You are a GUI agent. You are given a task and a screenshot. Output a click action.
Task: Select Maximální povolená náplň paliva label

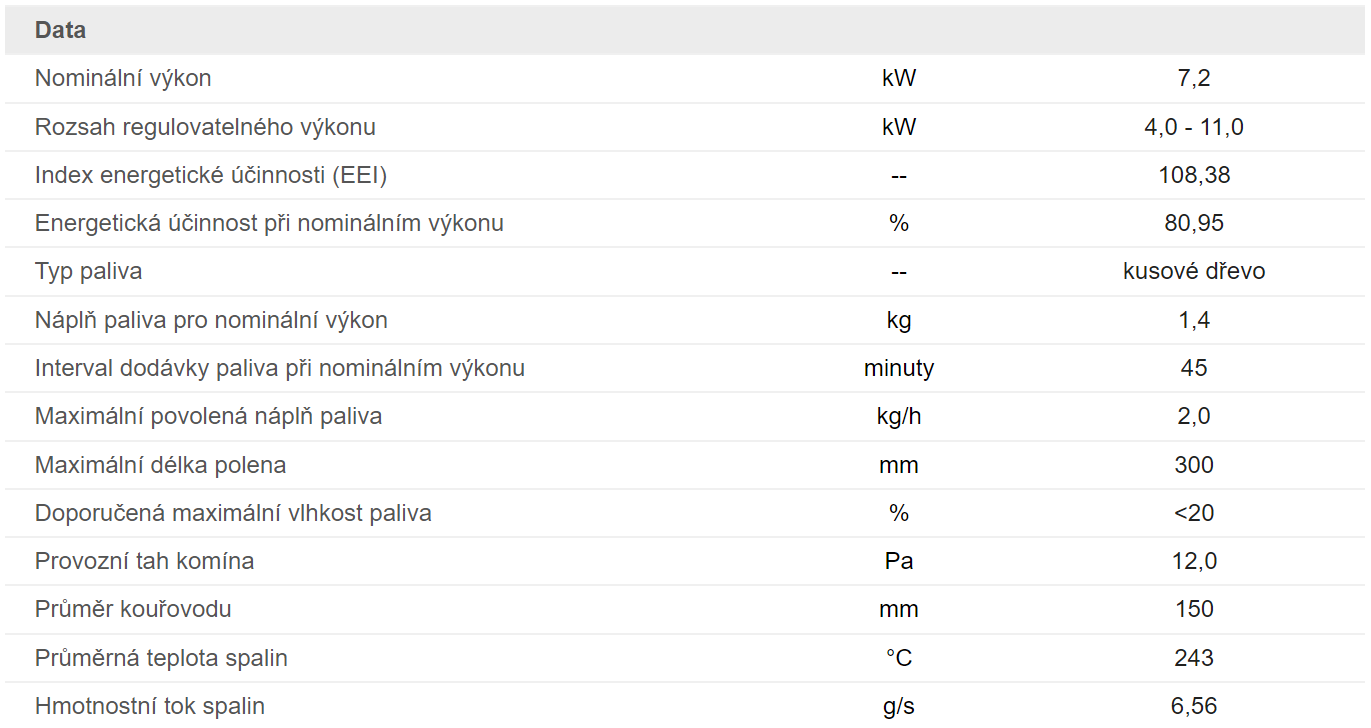click(208, 416)
